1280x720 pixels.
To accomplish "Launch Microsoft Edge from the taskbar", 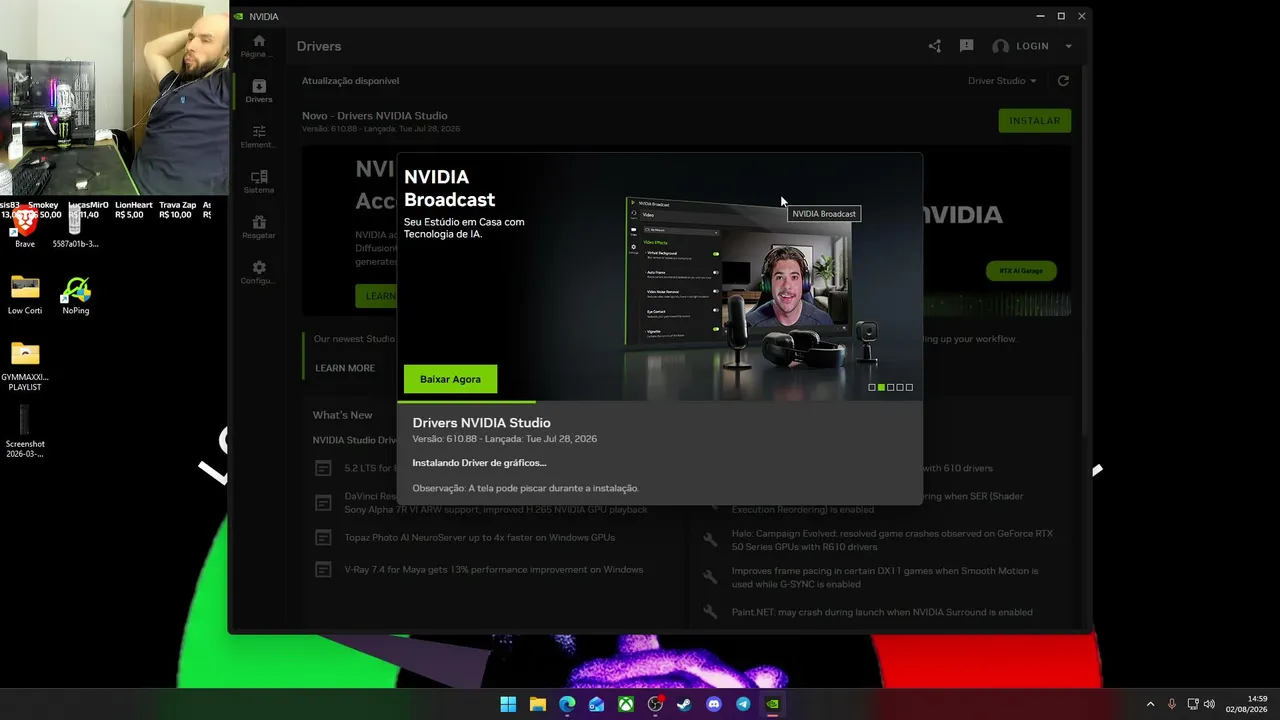I will coord(567,704).
